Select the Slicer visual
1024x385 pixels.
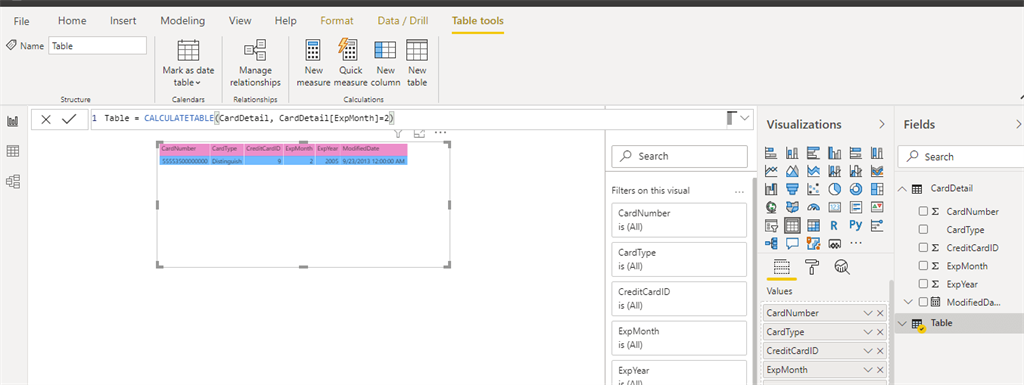point(771,226)
